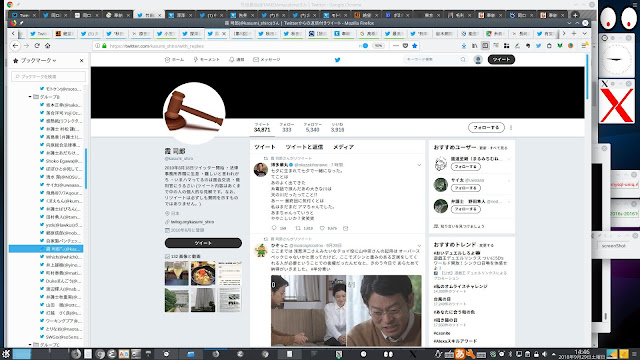This screenshot has height=360, width=640.
Task: Expand the first tweet's dropdown chevron
Action: [x=419, y=165]
